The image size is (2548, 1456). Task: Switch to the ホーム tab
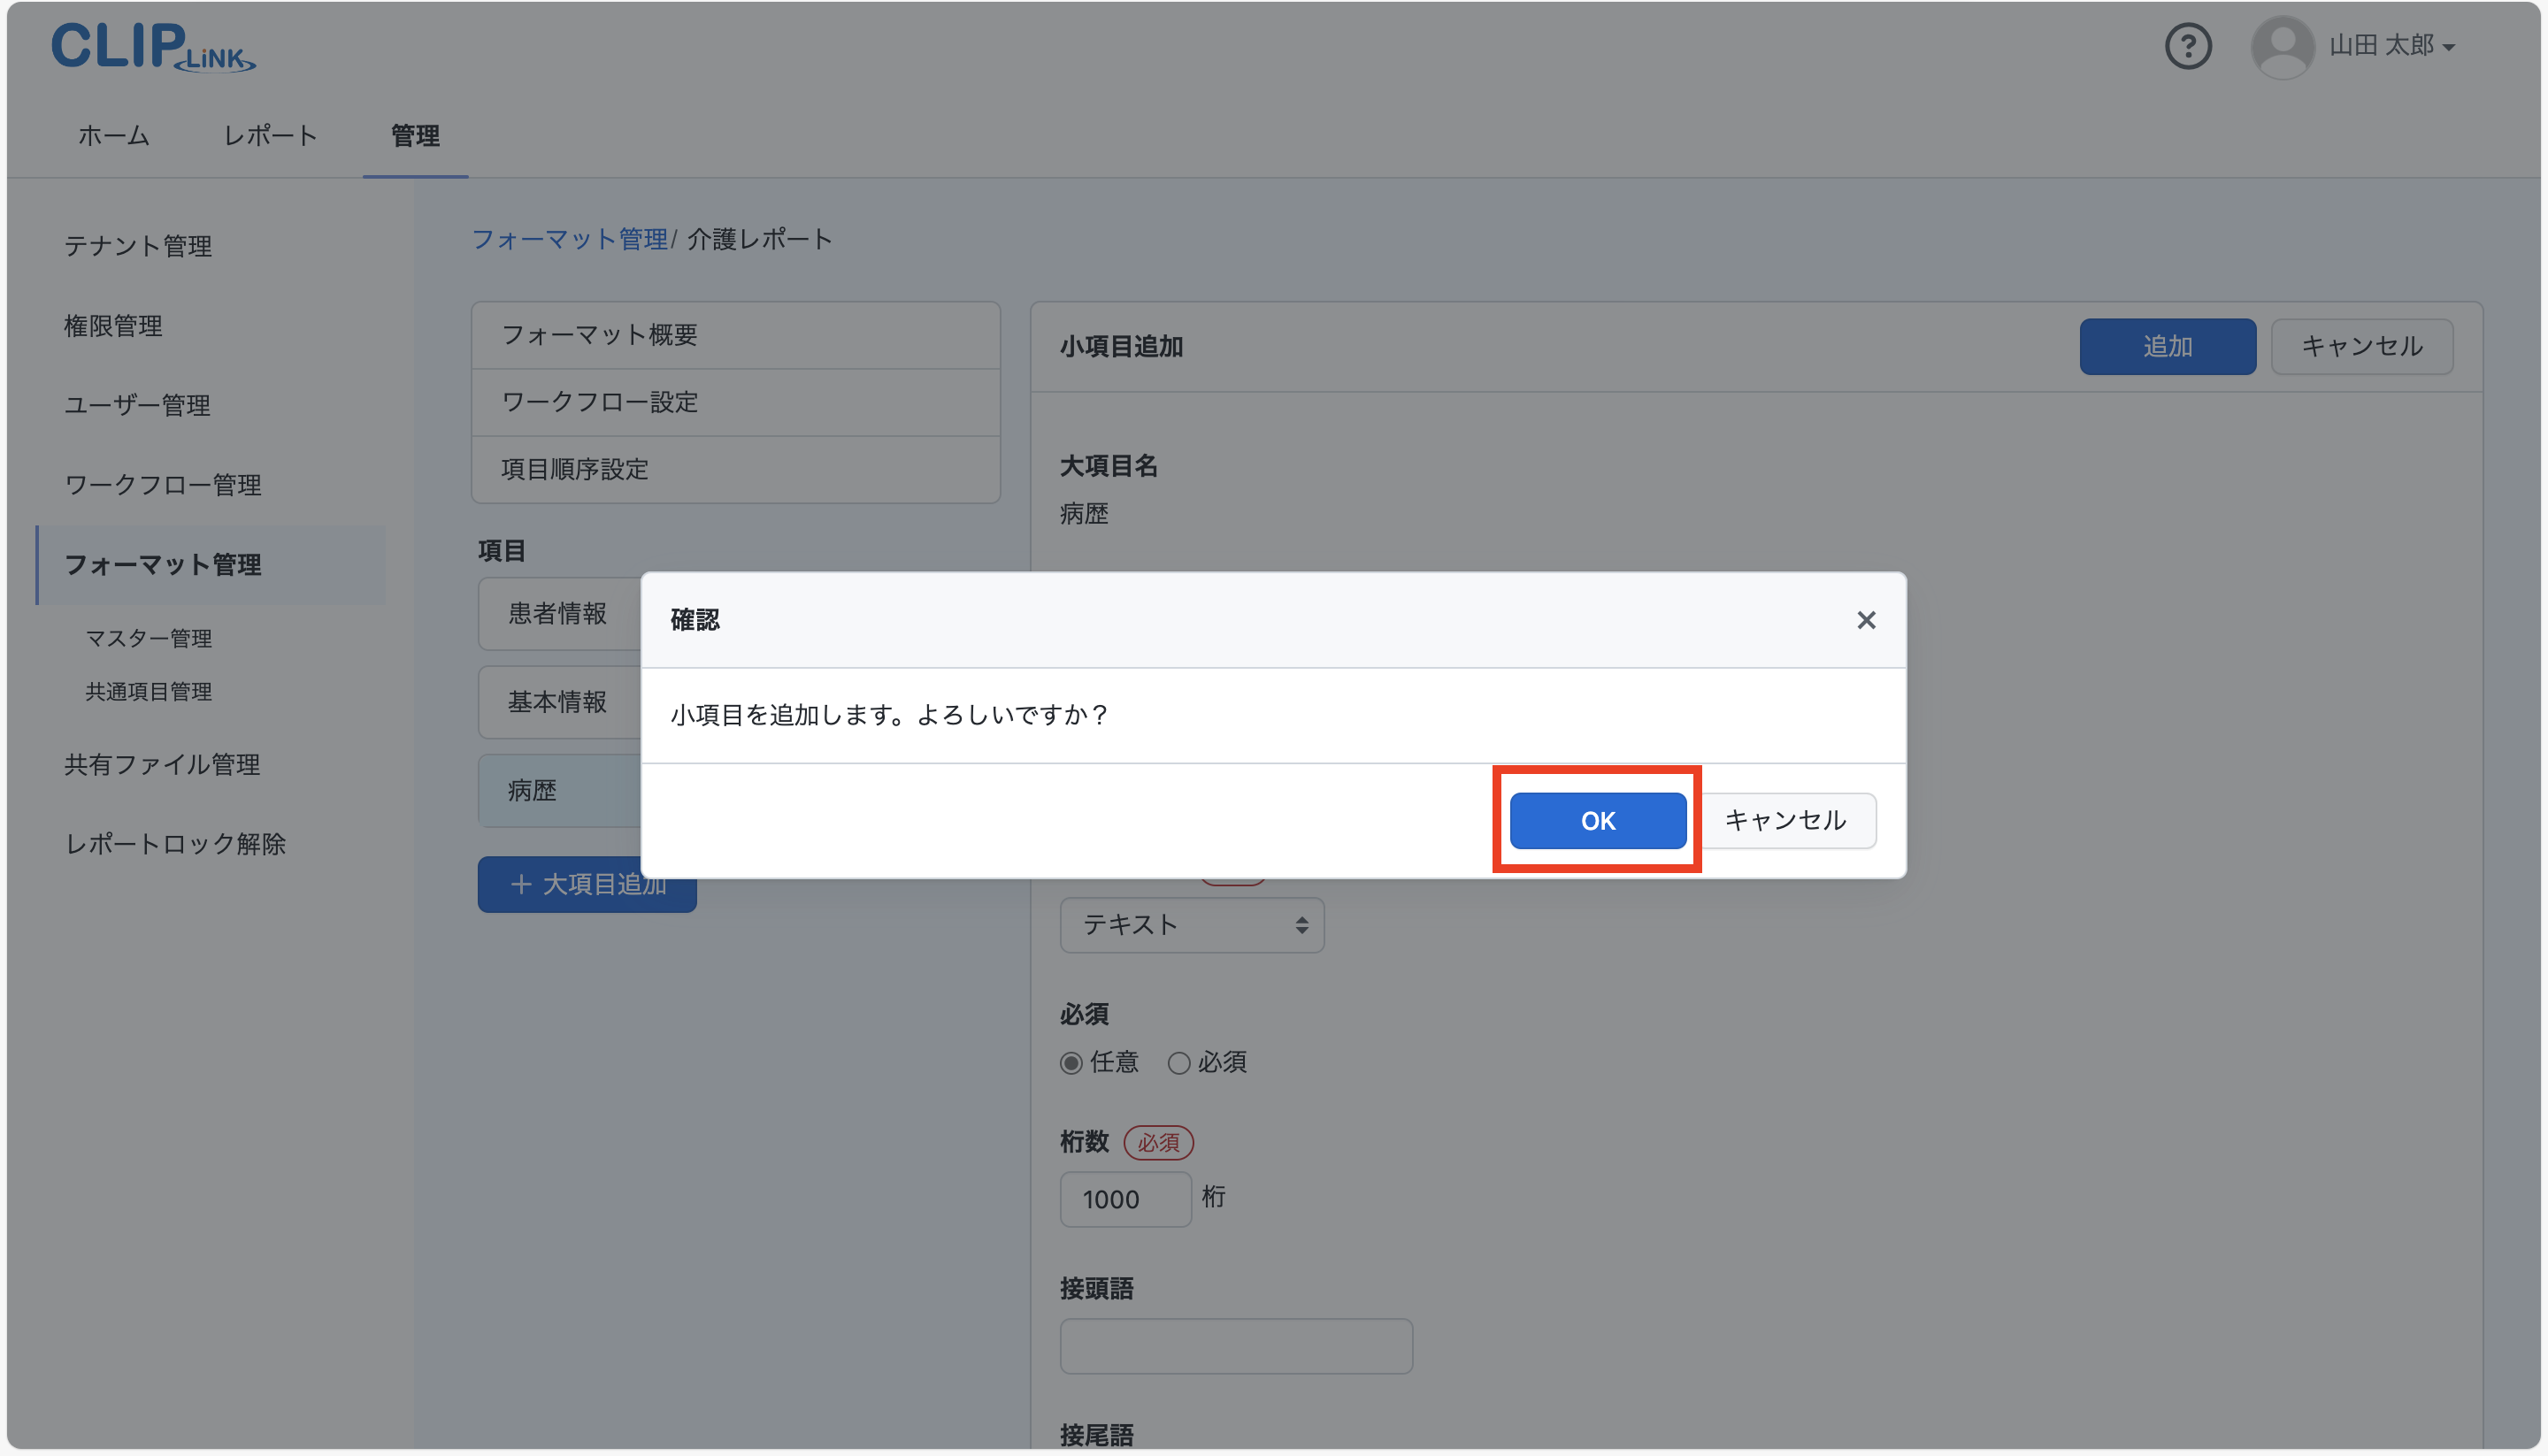(x=114, y=136)
